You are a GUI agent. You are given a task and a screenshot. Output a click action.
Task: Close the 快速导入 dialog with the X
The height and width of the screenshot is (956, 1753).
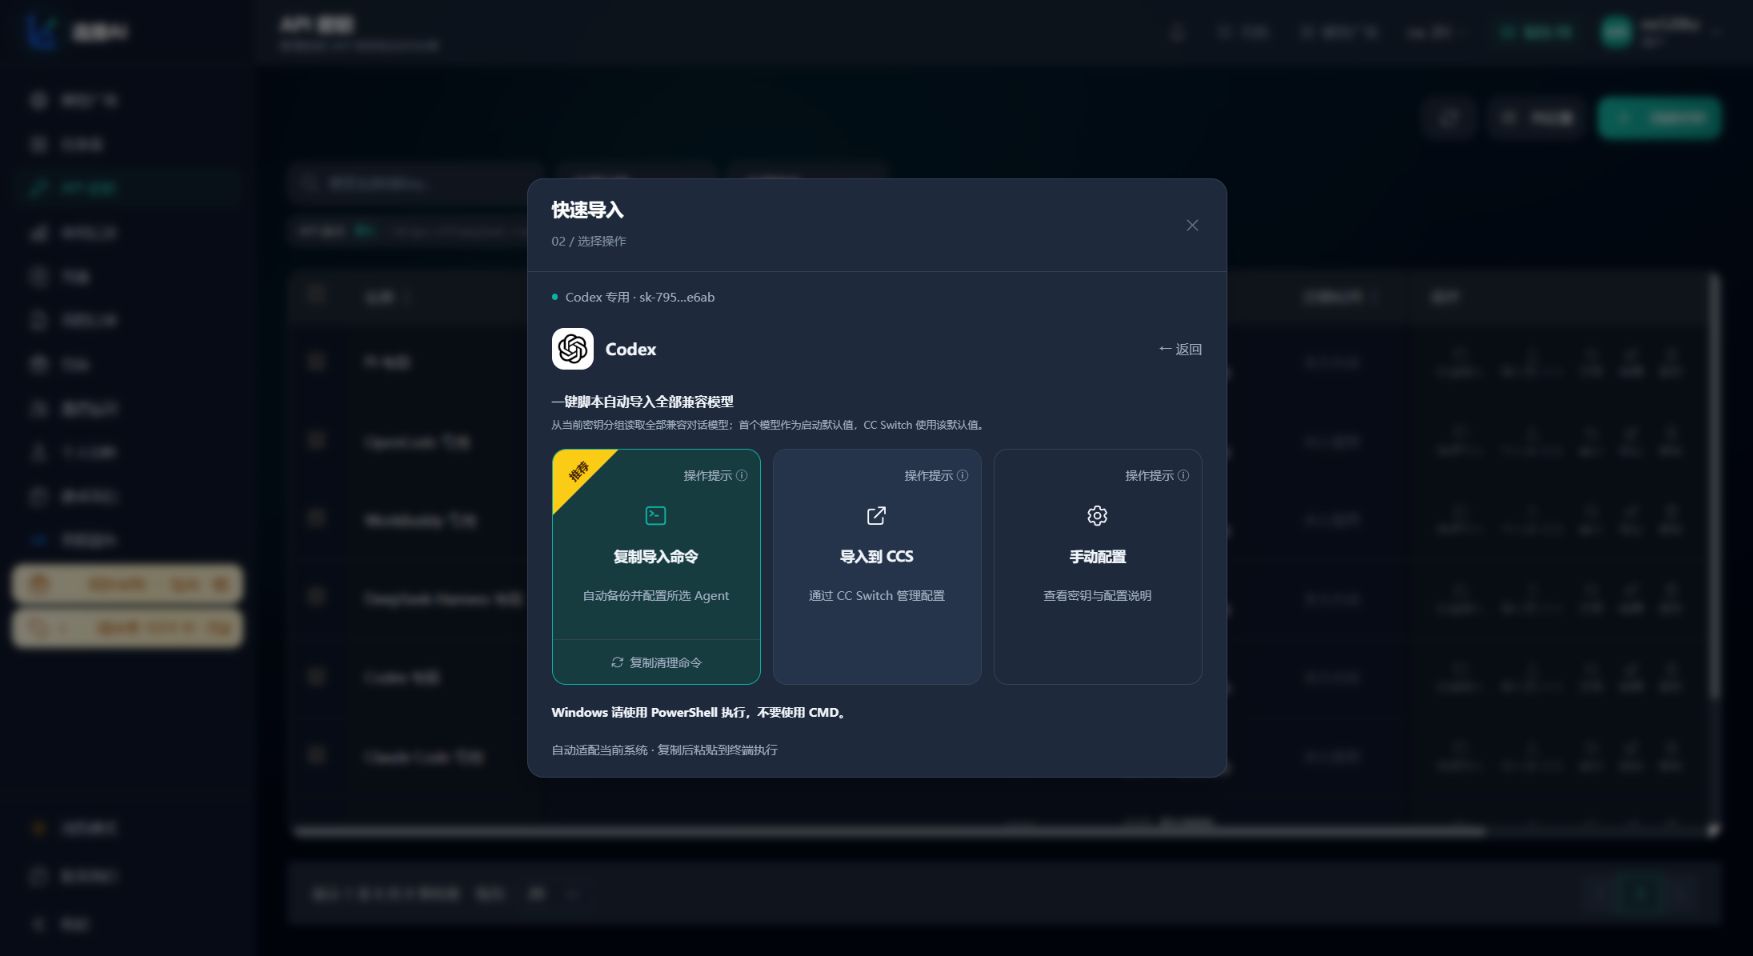(1192, 225)
